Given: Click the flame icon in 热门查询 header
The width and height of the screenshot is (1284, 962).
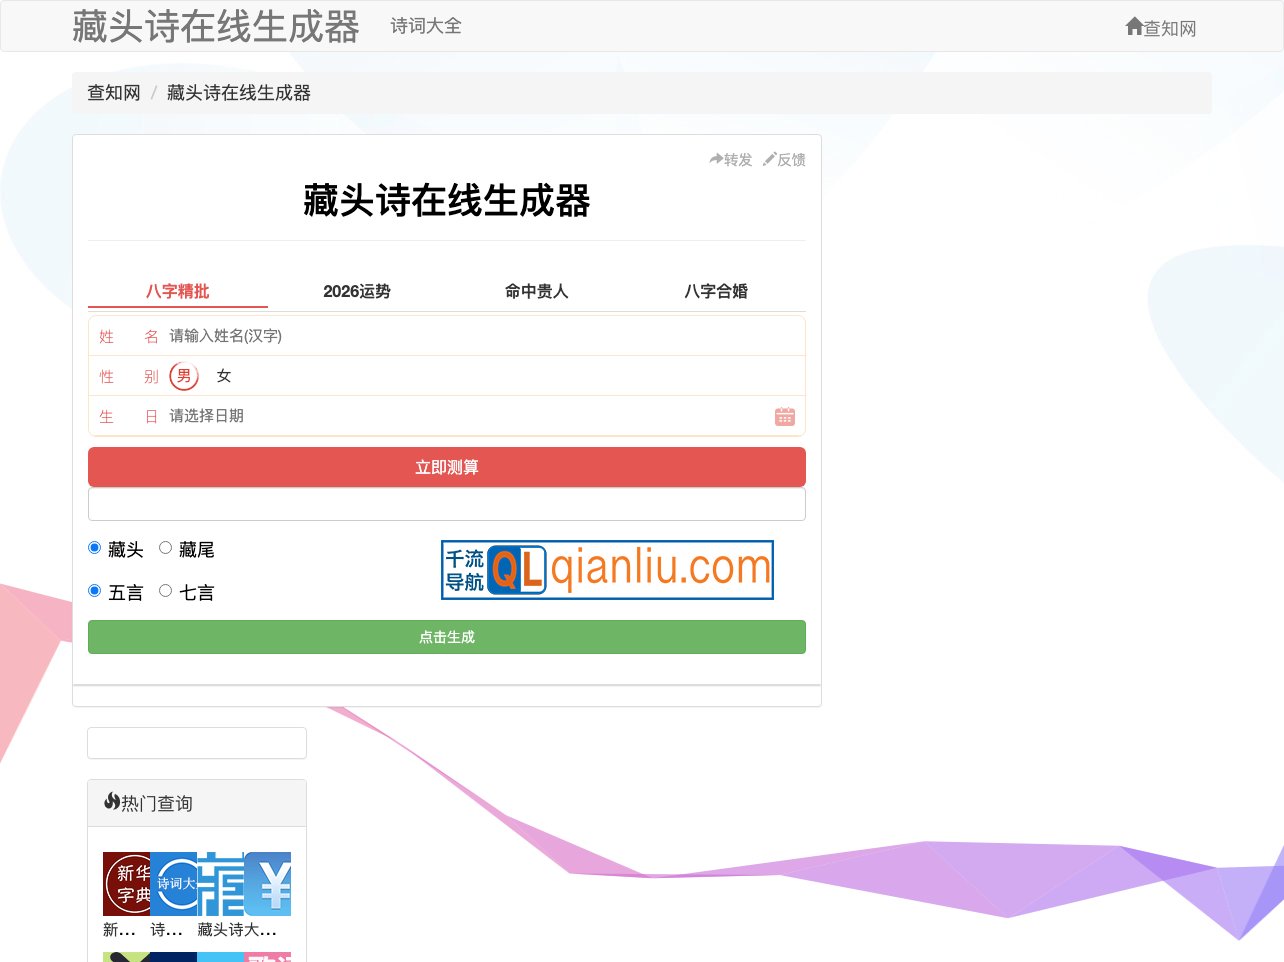Looking at the screenshot, I should (112, 801).
